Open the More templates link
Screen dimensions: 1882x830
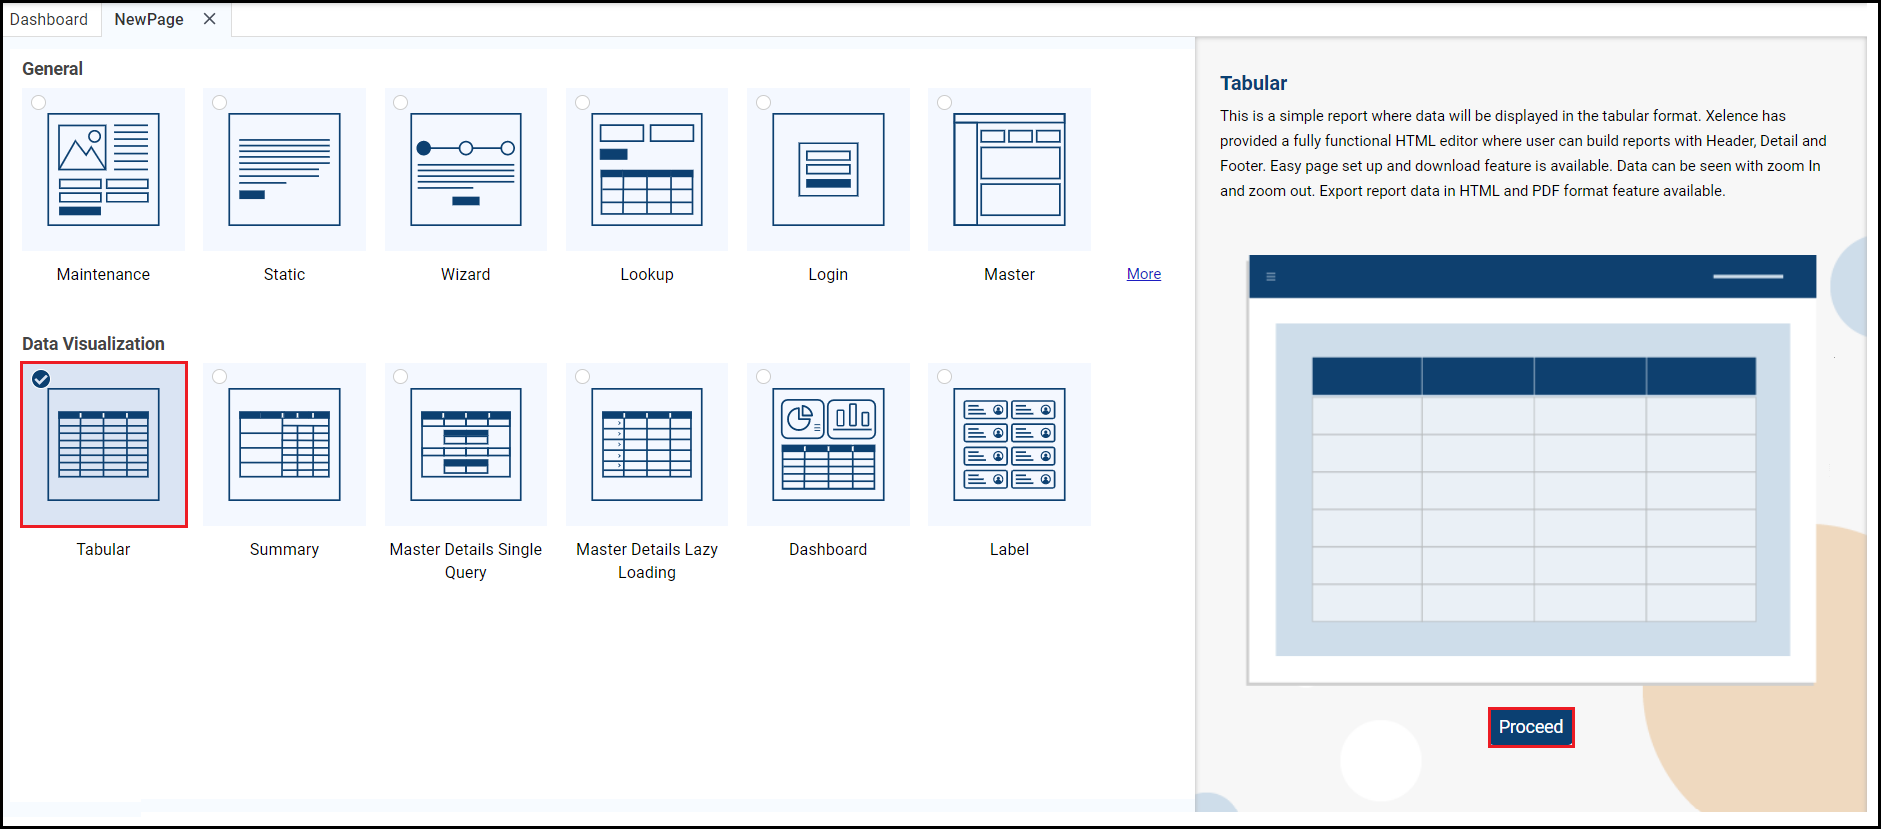1144,274
